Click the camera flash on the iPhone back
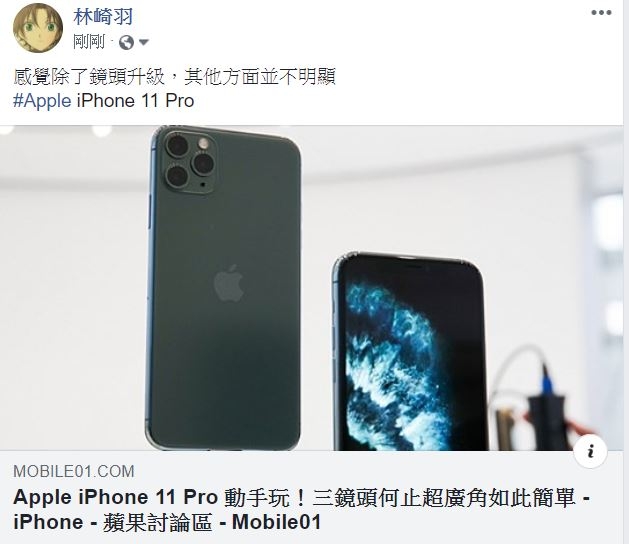Screen dimensions: 629x544 [203, 143]
